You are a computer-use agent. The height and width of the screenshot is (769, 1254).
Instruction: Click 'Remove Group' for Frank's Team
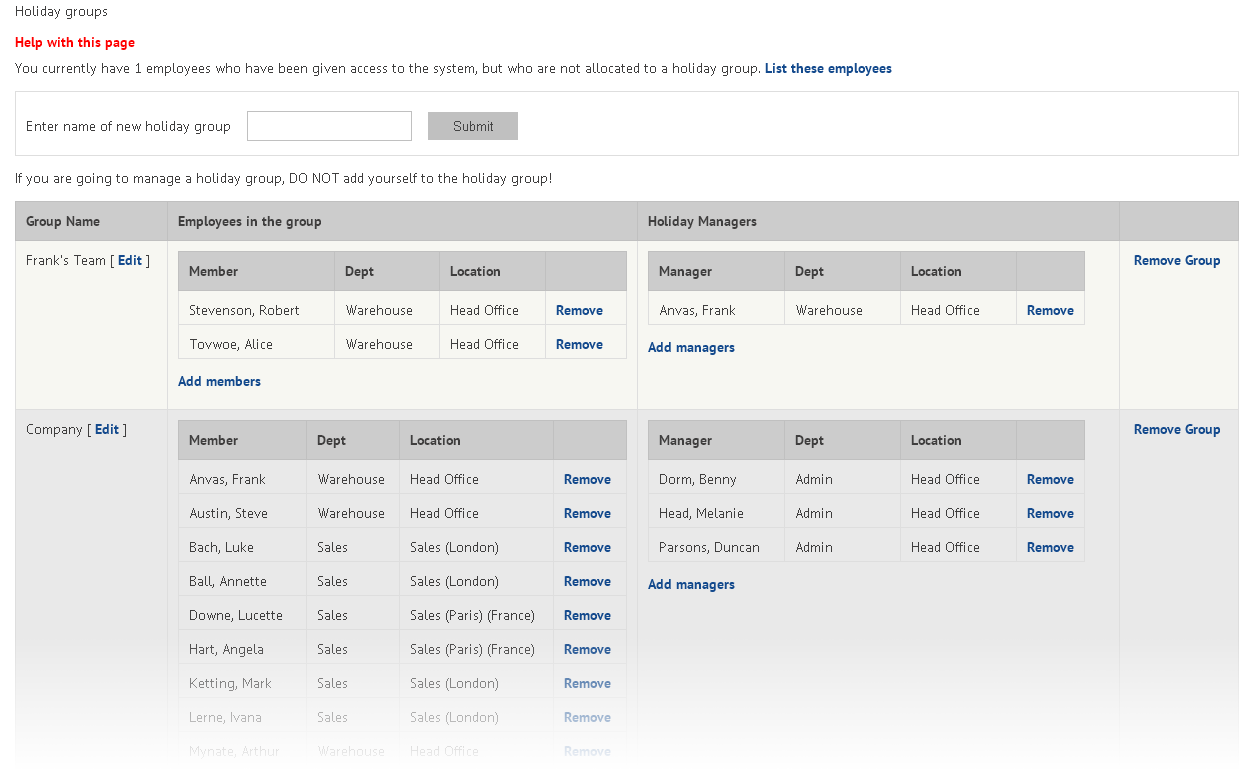pyautogui.click(x=1177, y=260)
